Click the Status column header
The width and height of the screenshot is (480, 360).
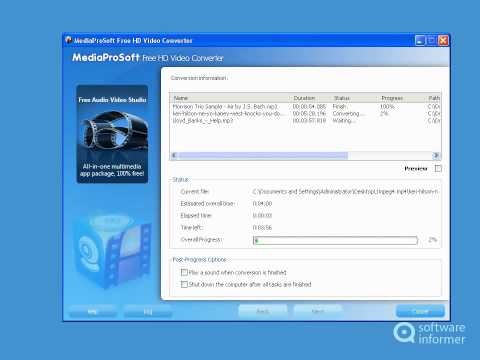point(353,98)
